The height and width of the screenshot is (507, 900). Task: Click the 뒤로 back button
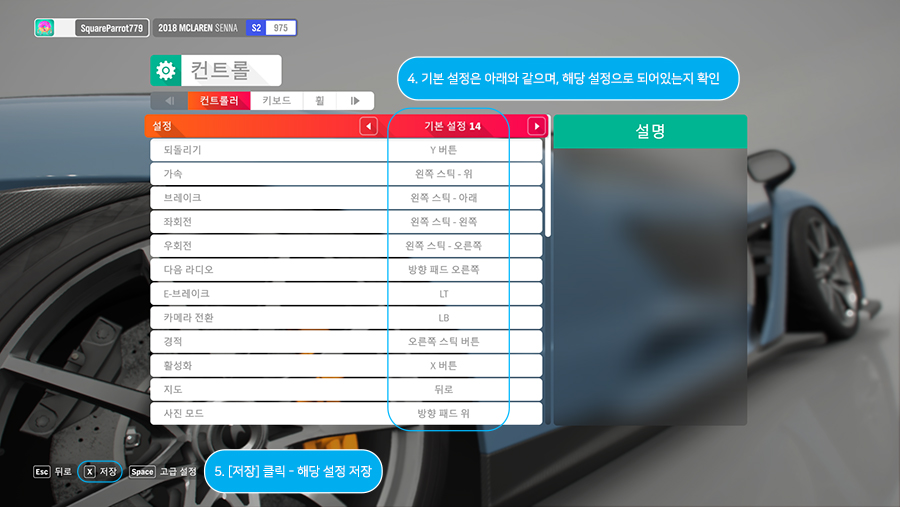[63, 471]
